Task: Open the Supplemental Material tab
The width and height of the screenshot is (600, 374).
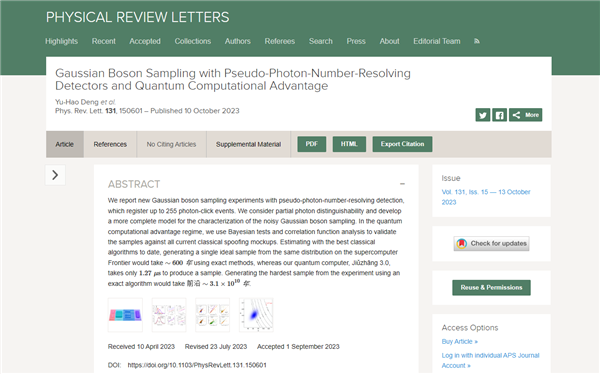Action: [248, 144]
